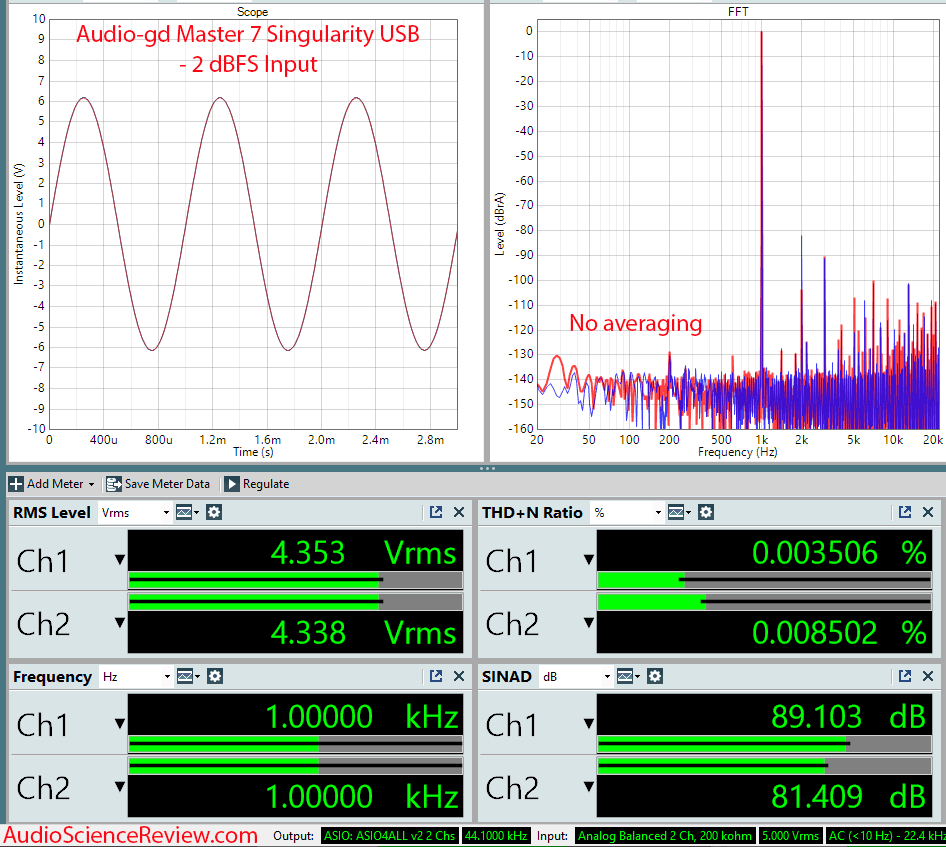Click the Frequency Ch2 1.00000 kHz reading
The height and width of the screenshot is (847, 946).
tap(361, 796)
